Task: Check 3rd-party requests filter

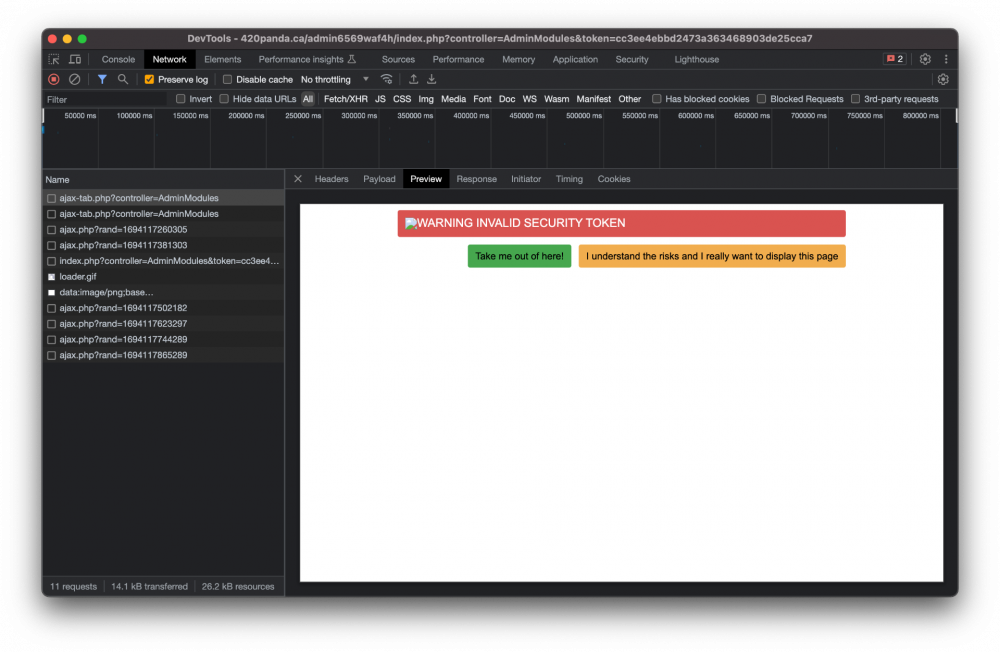Action: tap(855, 100)
